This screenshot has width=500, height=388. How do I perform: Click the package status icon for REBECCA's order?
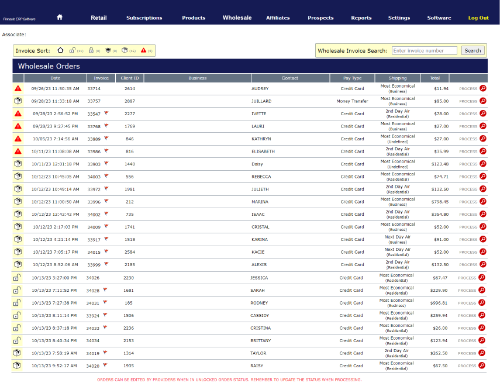(18, 176)
